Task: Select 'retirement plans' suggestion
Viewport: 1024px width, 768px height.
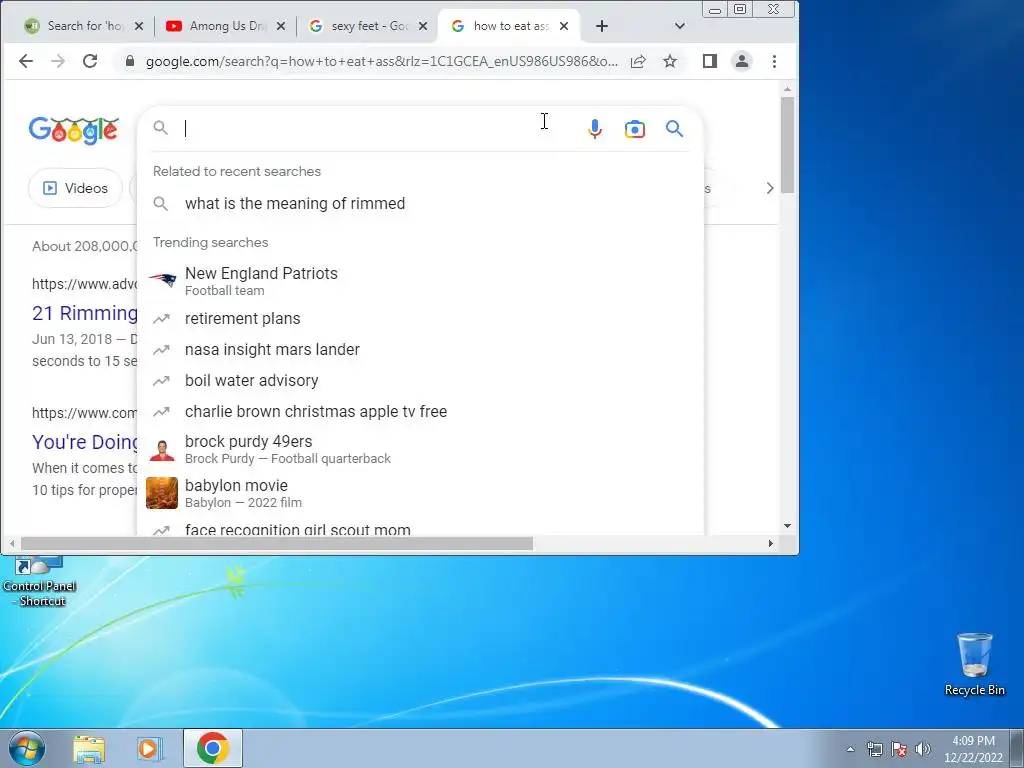Action: [421, 319]
